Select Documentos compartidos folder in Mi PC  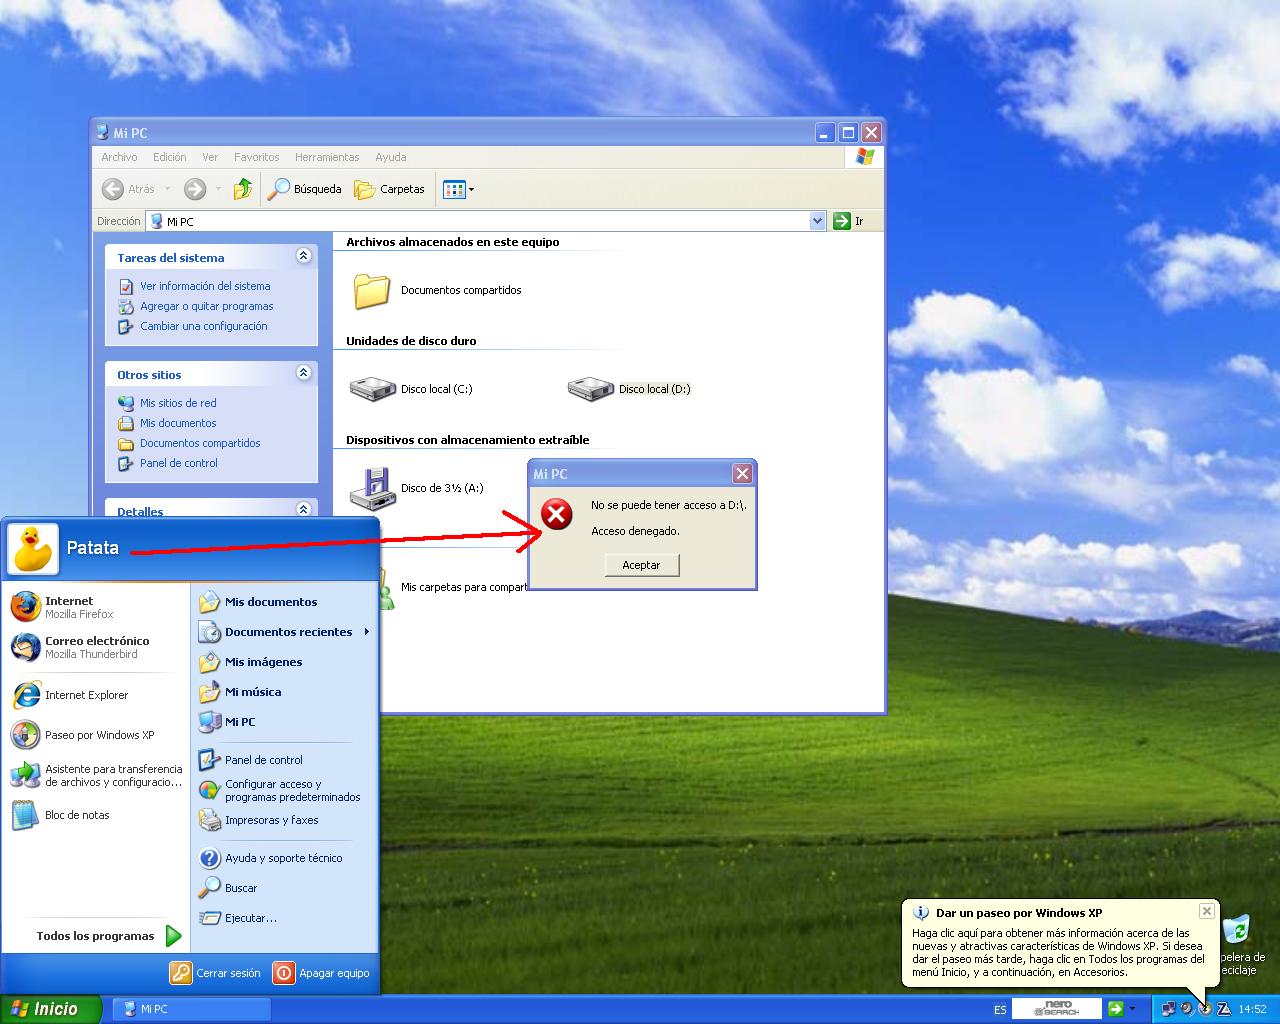[x=436, y=290]
